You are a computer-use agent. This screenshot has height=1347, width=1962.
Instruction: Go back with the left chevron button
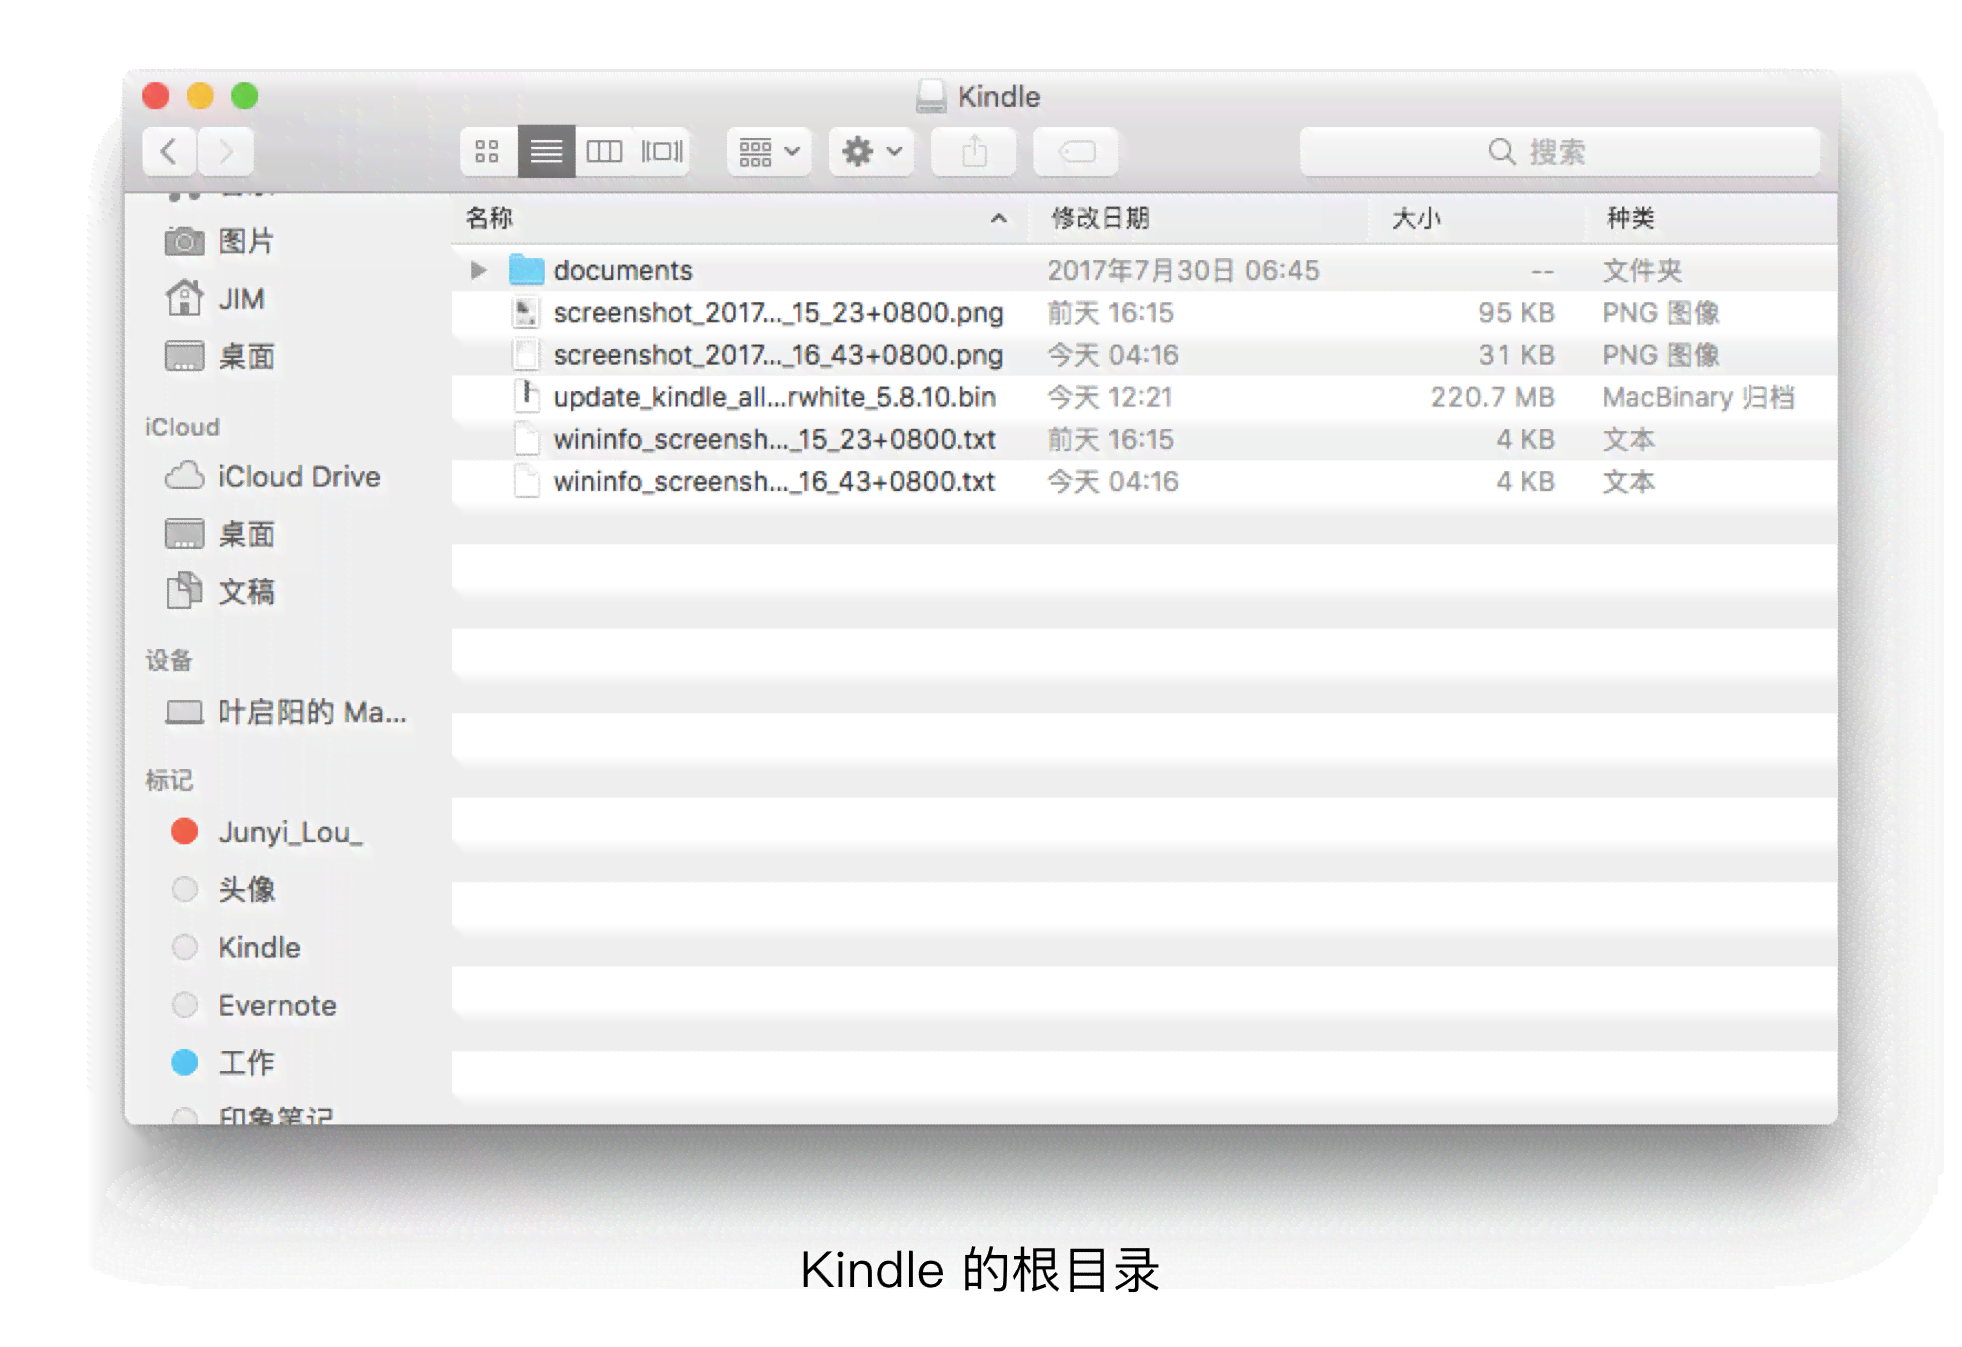(x=169, y=152)
